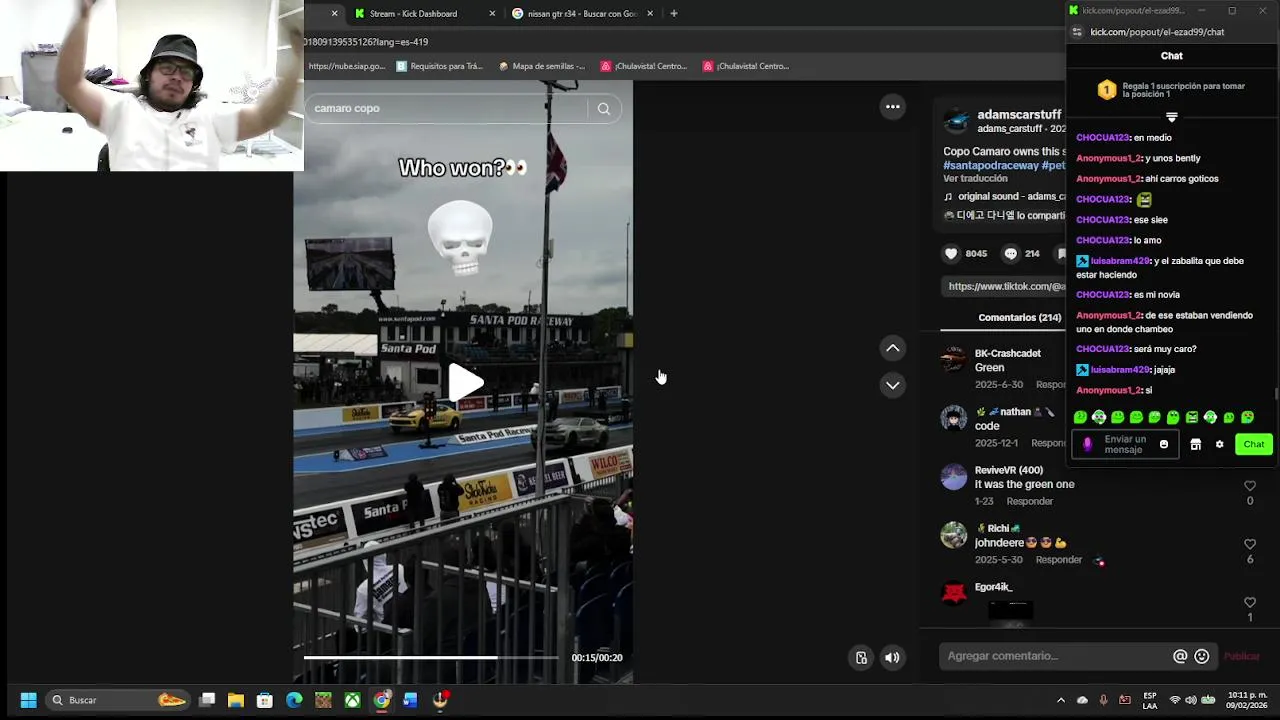Viewport: 1280px width, 720px height.
Task: Open the 'Requisitos para Trá...' bookmark
Action: 439,66
